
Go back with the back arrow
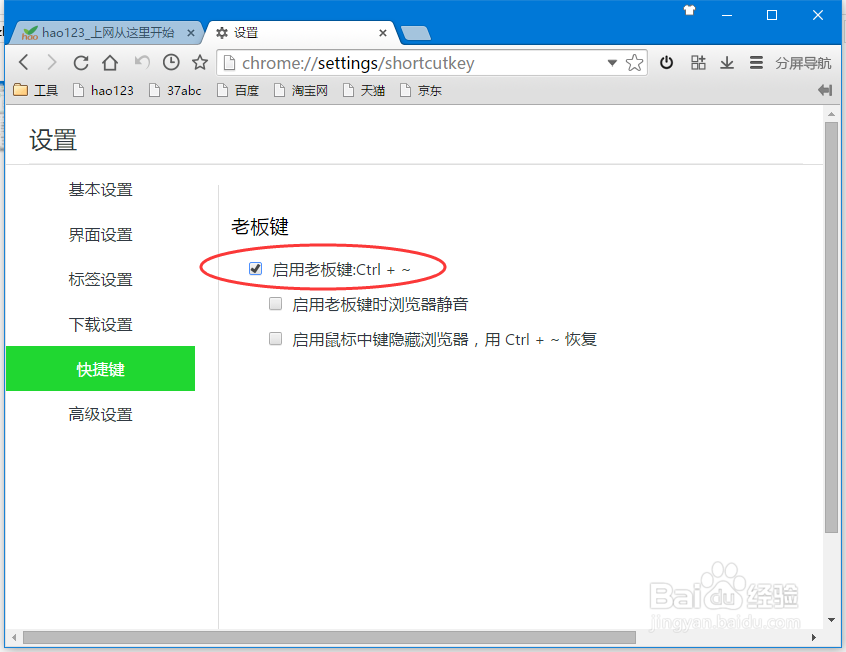point(23,63)
